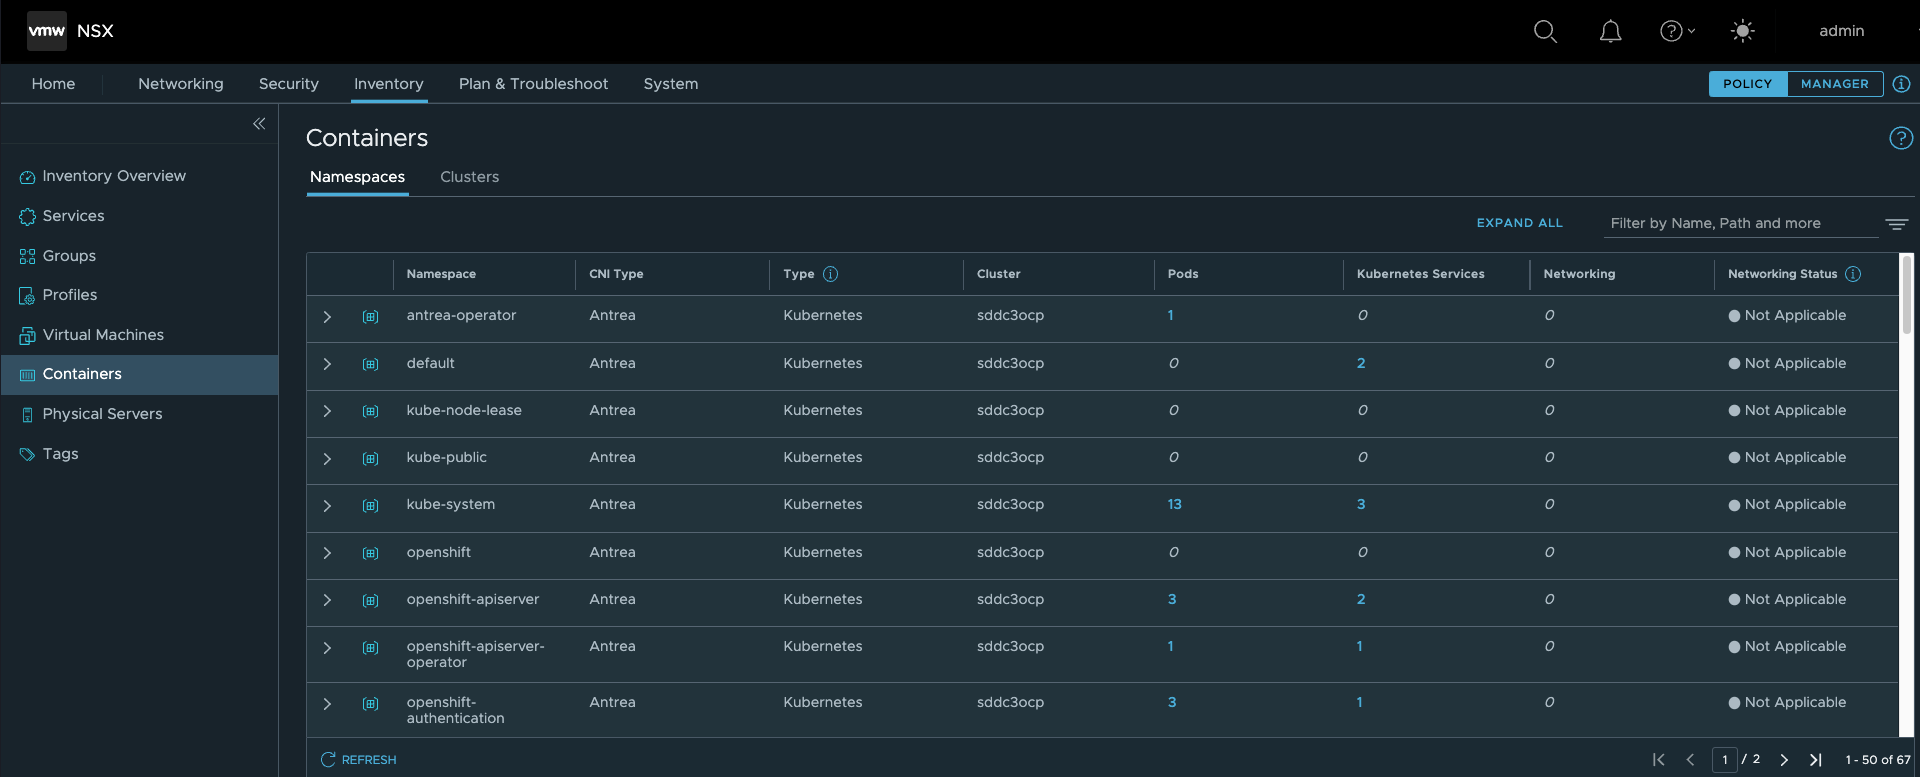Viewport: 1920px width, 777px height.
Task: Expand the openshift-authentication row
Action: click(x=327, y=704)
